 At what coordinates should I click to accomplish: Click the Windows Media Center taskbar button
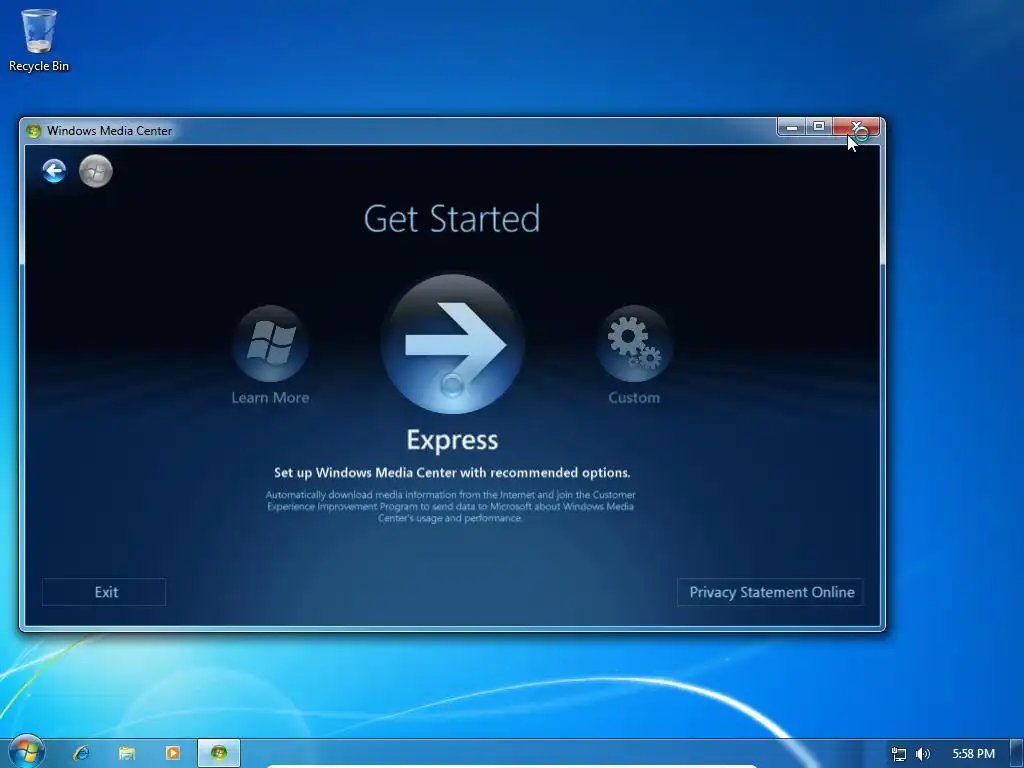coord(219,753)
